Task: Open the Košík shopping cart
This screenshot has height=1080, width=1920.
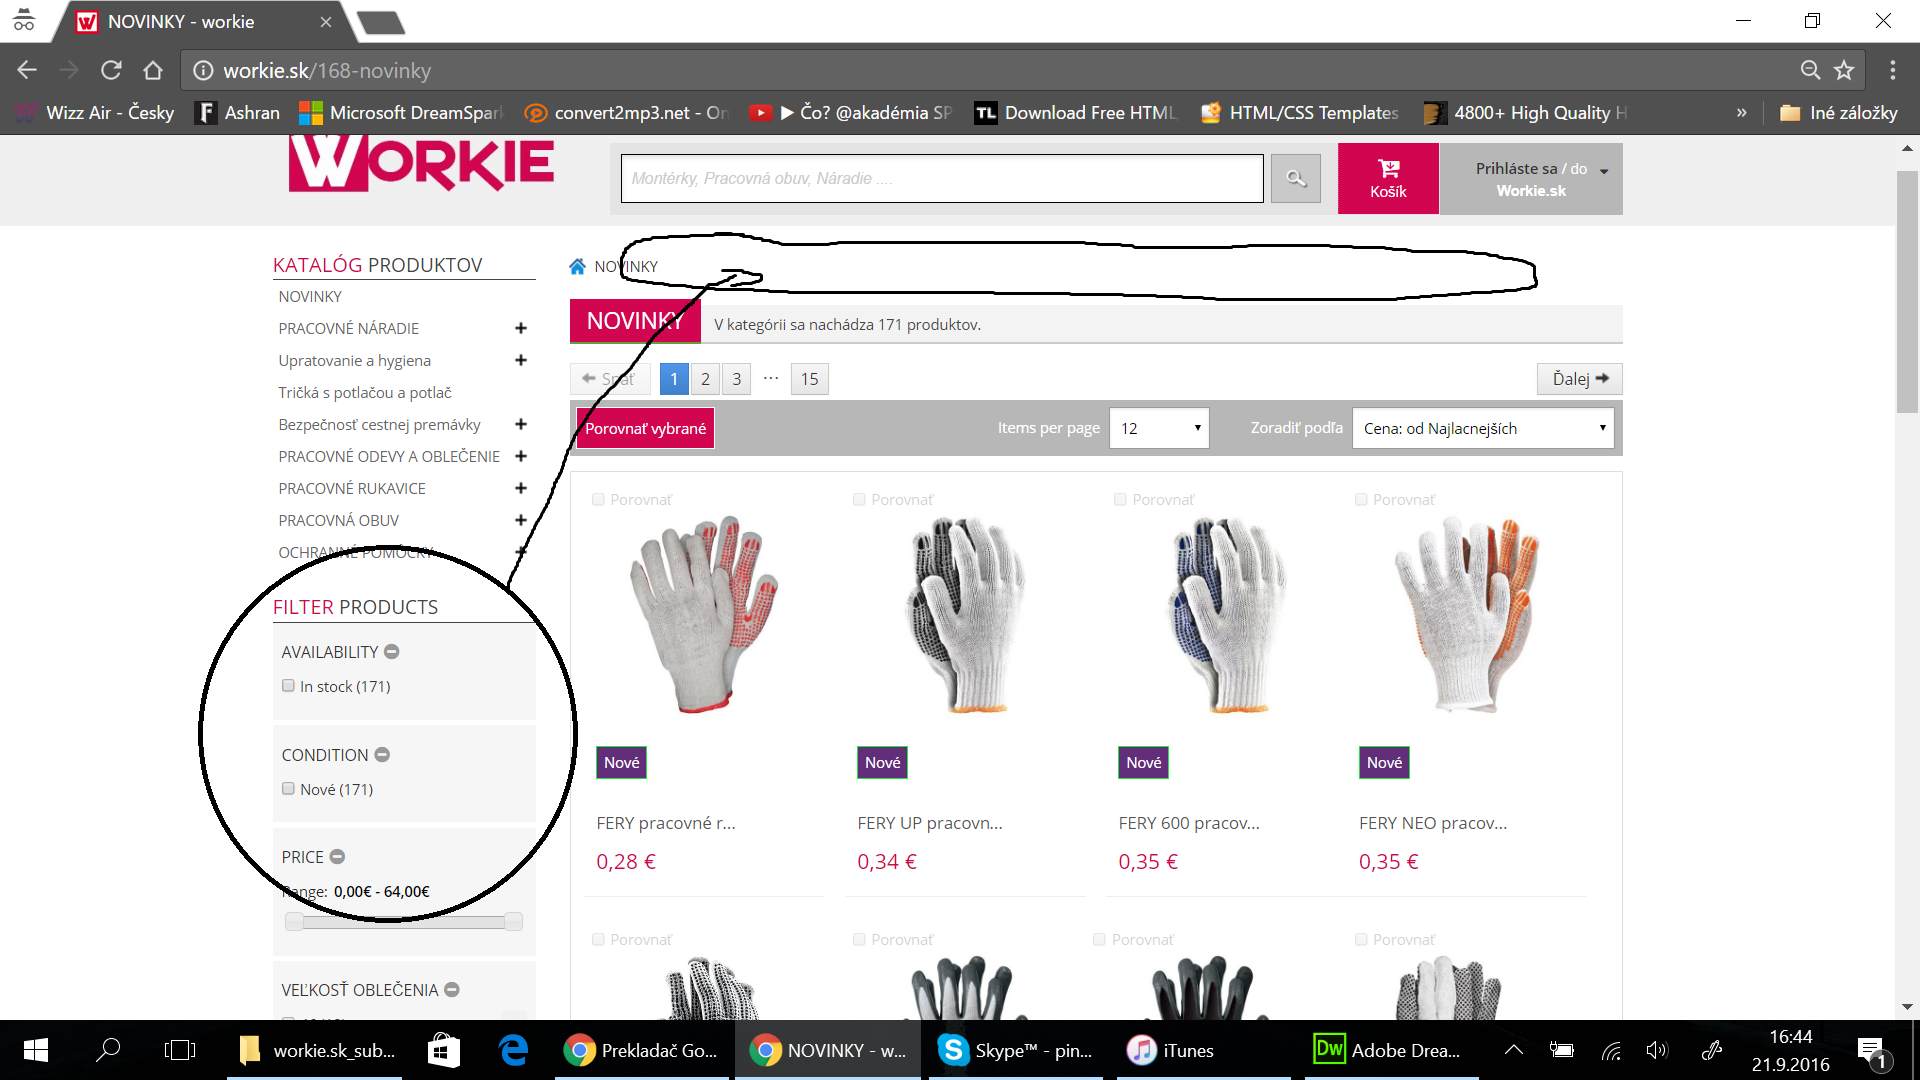Action: (1388, 179)
